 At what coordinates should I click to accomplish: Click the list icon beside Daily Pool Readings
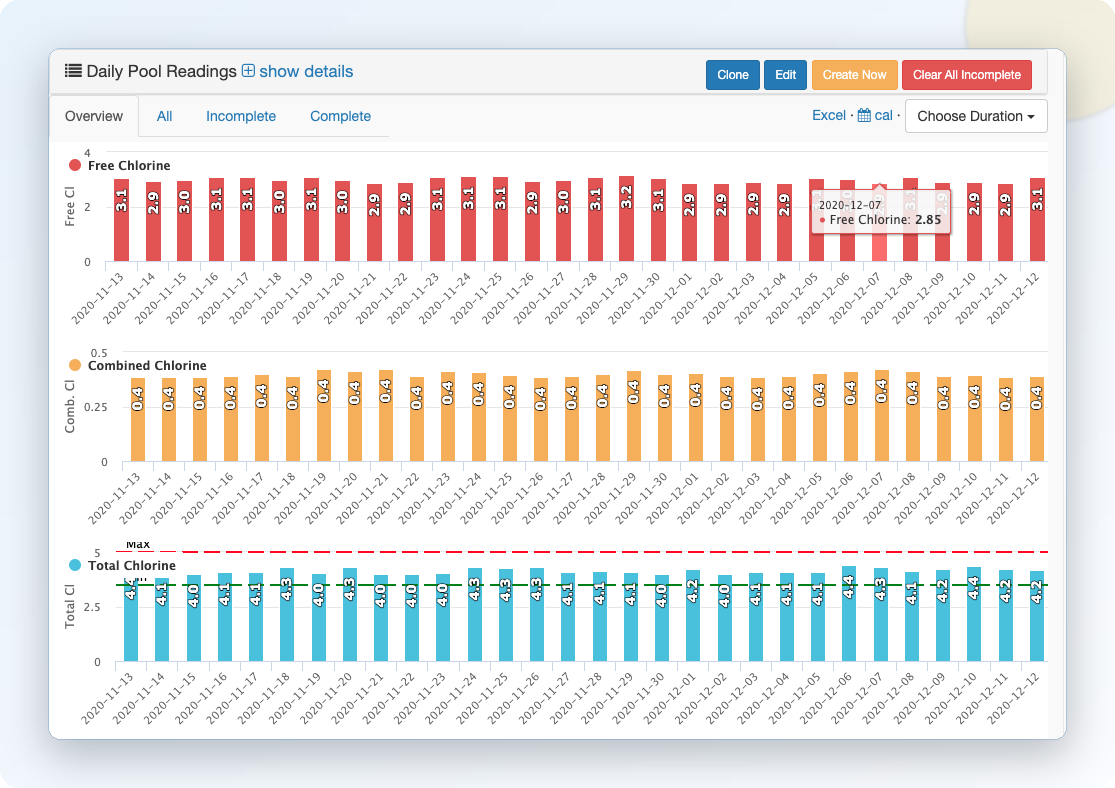73,71
